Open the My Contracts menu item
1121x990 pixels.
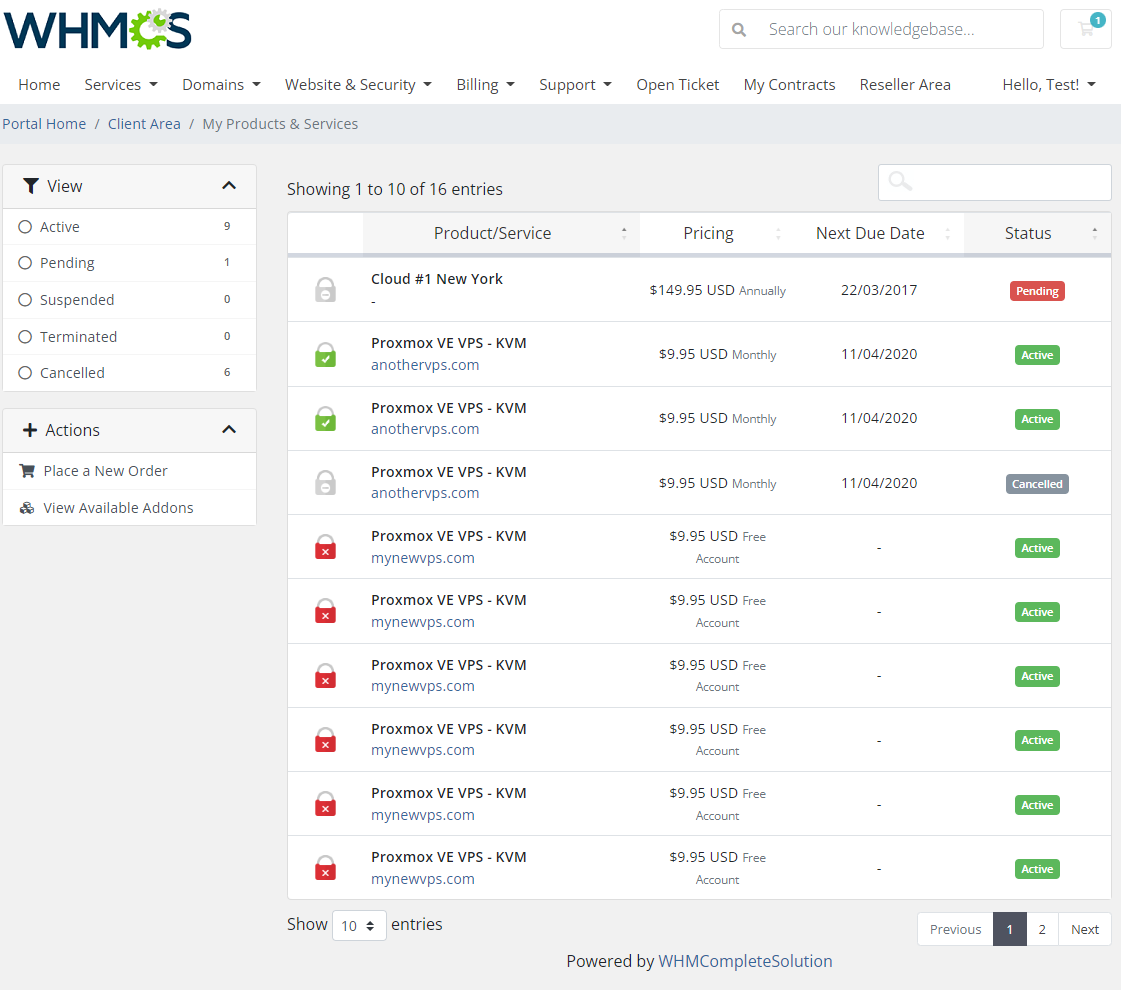(x=789, y=84)
